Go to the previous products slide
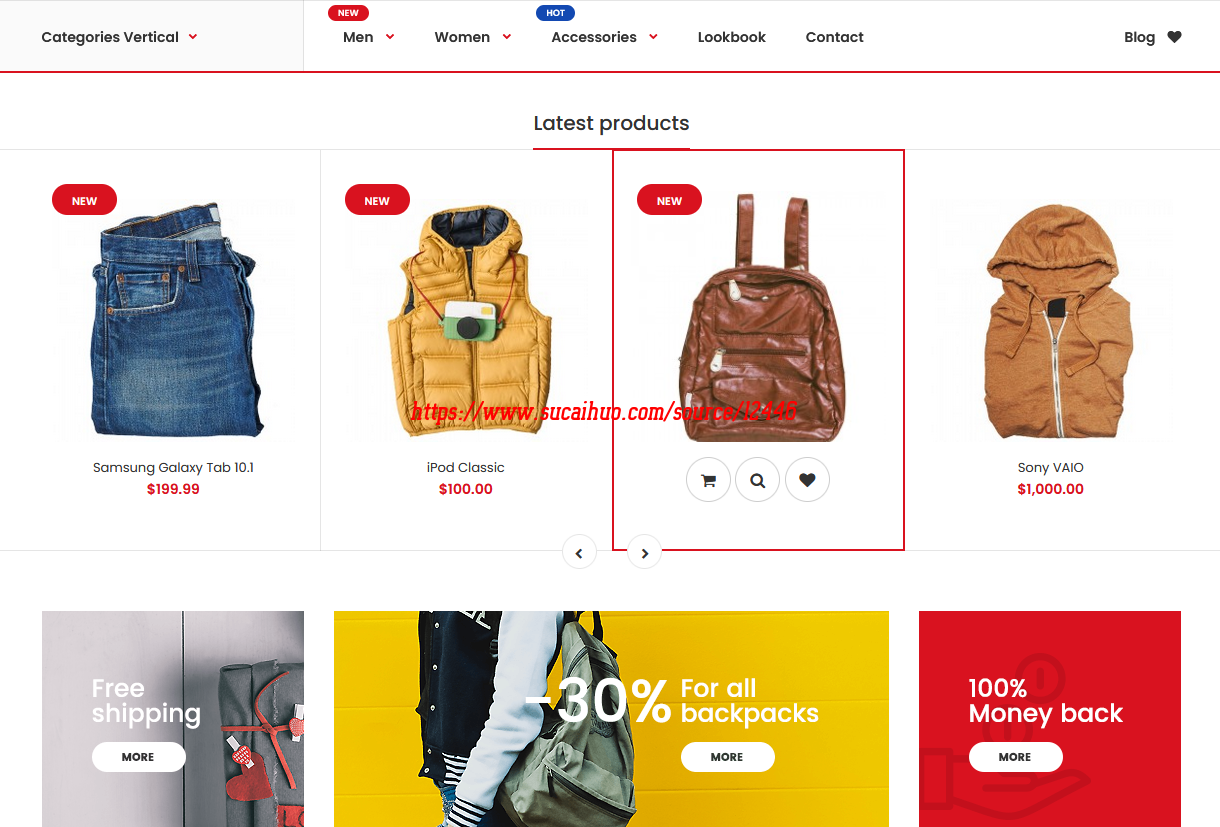Screen dimensions: 1220x827 coord(579,552)
